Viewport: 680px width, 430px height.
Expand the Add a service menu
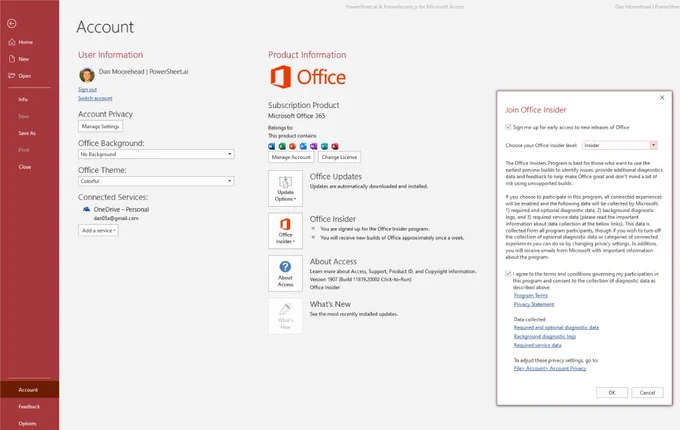[x=98, y=230]
